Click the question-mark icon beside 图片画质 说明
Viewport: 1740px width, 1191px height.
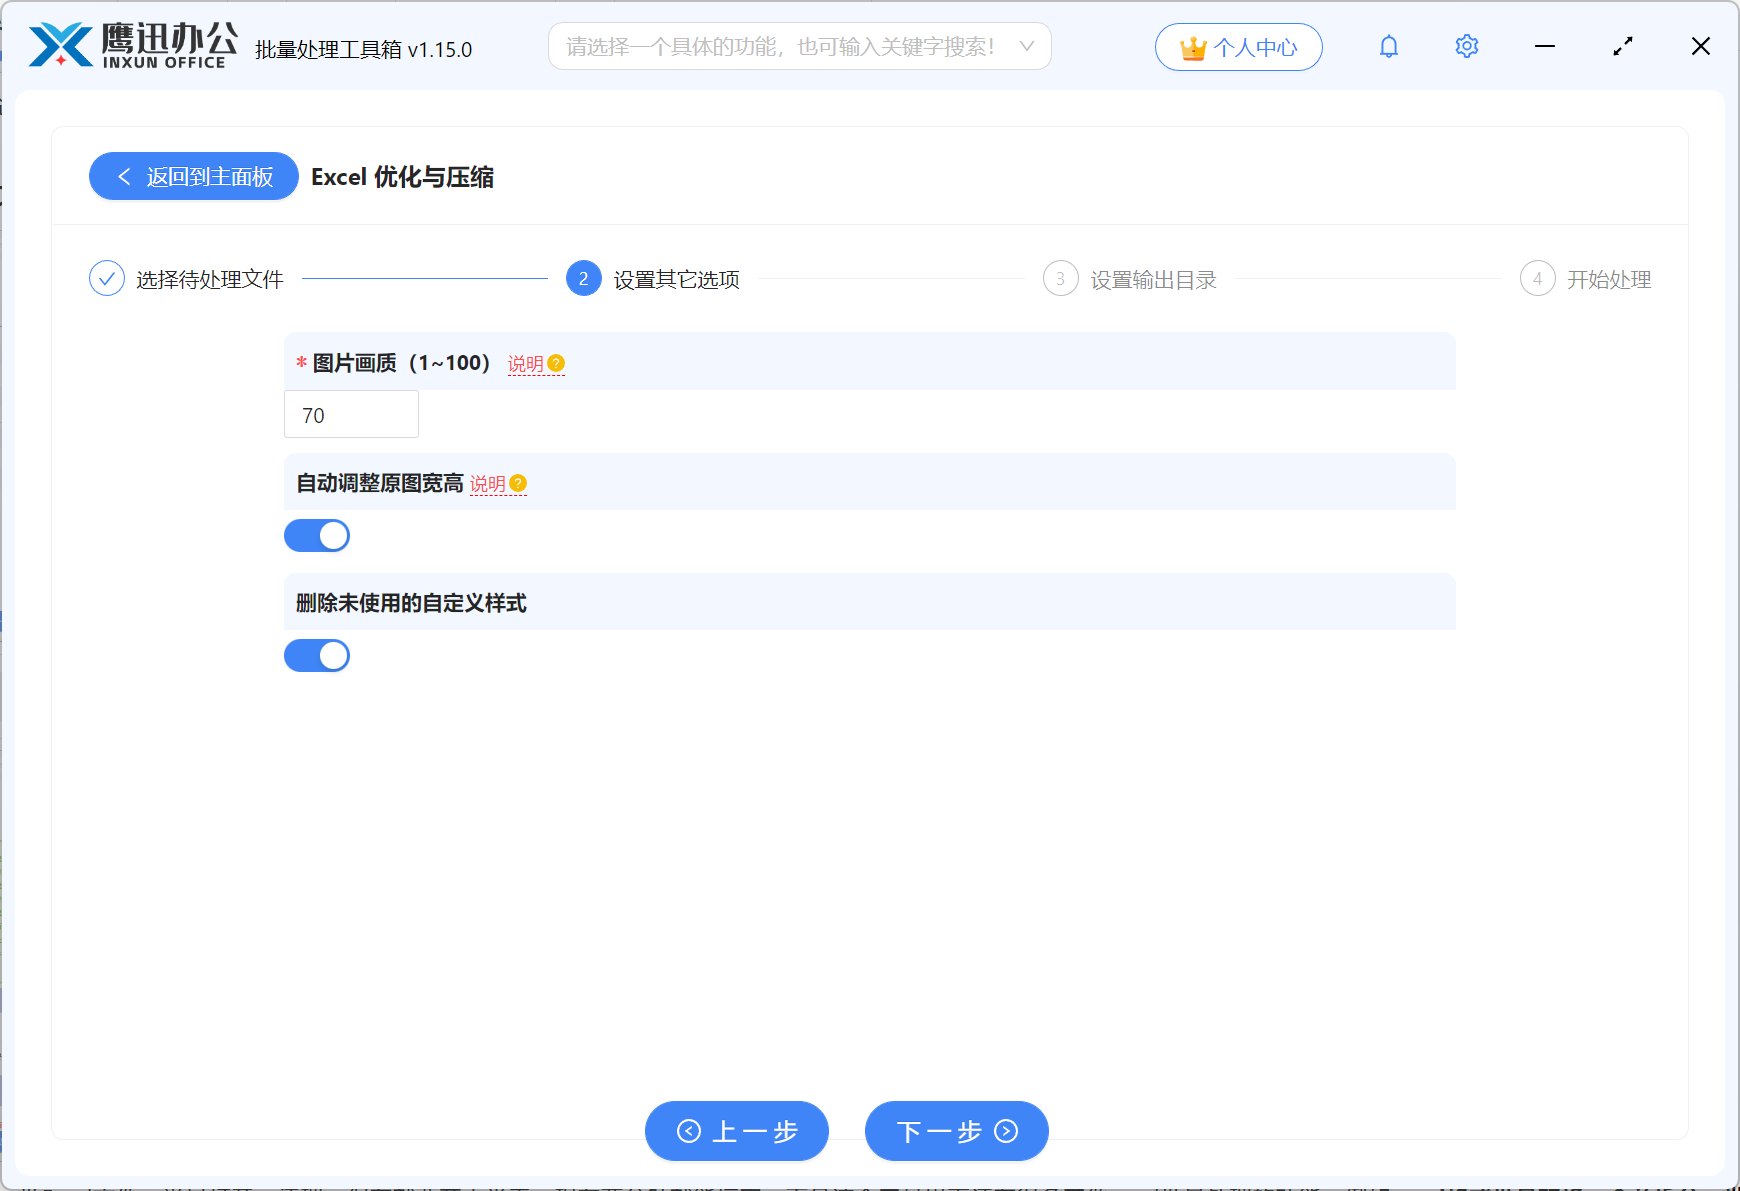(557, 364)
